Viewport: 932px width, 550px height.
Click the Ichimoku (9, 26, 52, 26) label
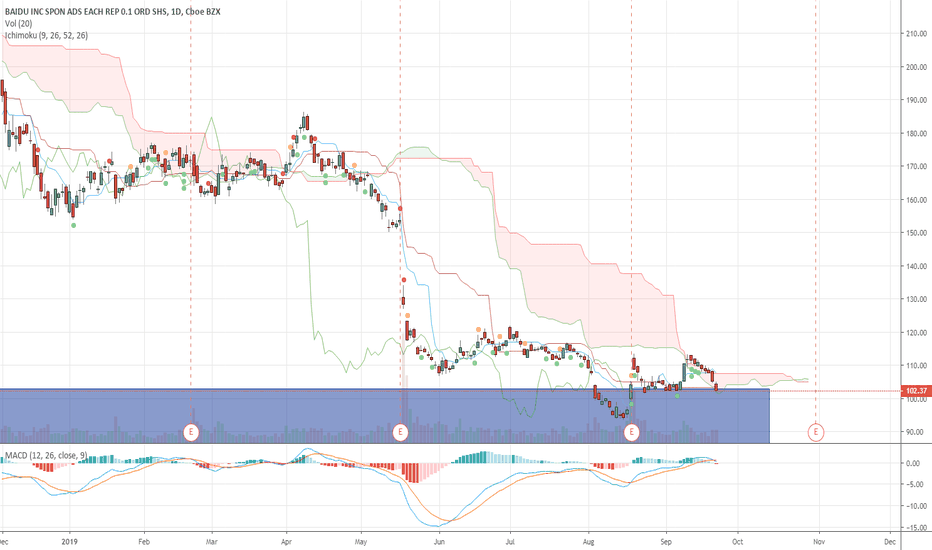point(46,35)
